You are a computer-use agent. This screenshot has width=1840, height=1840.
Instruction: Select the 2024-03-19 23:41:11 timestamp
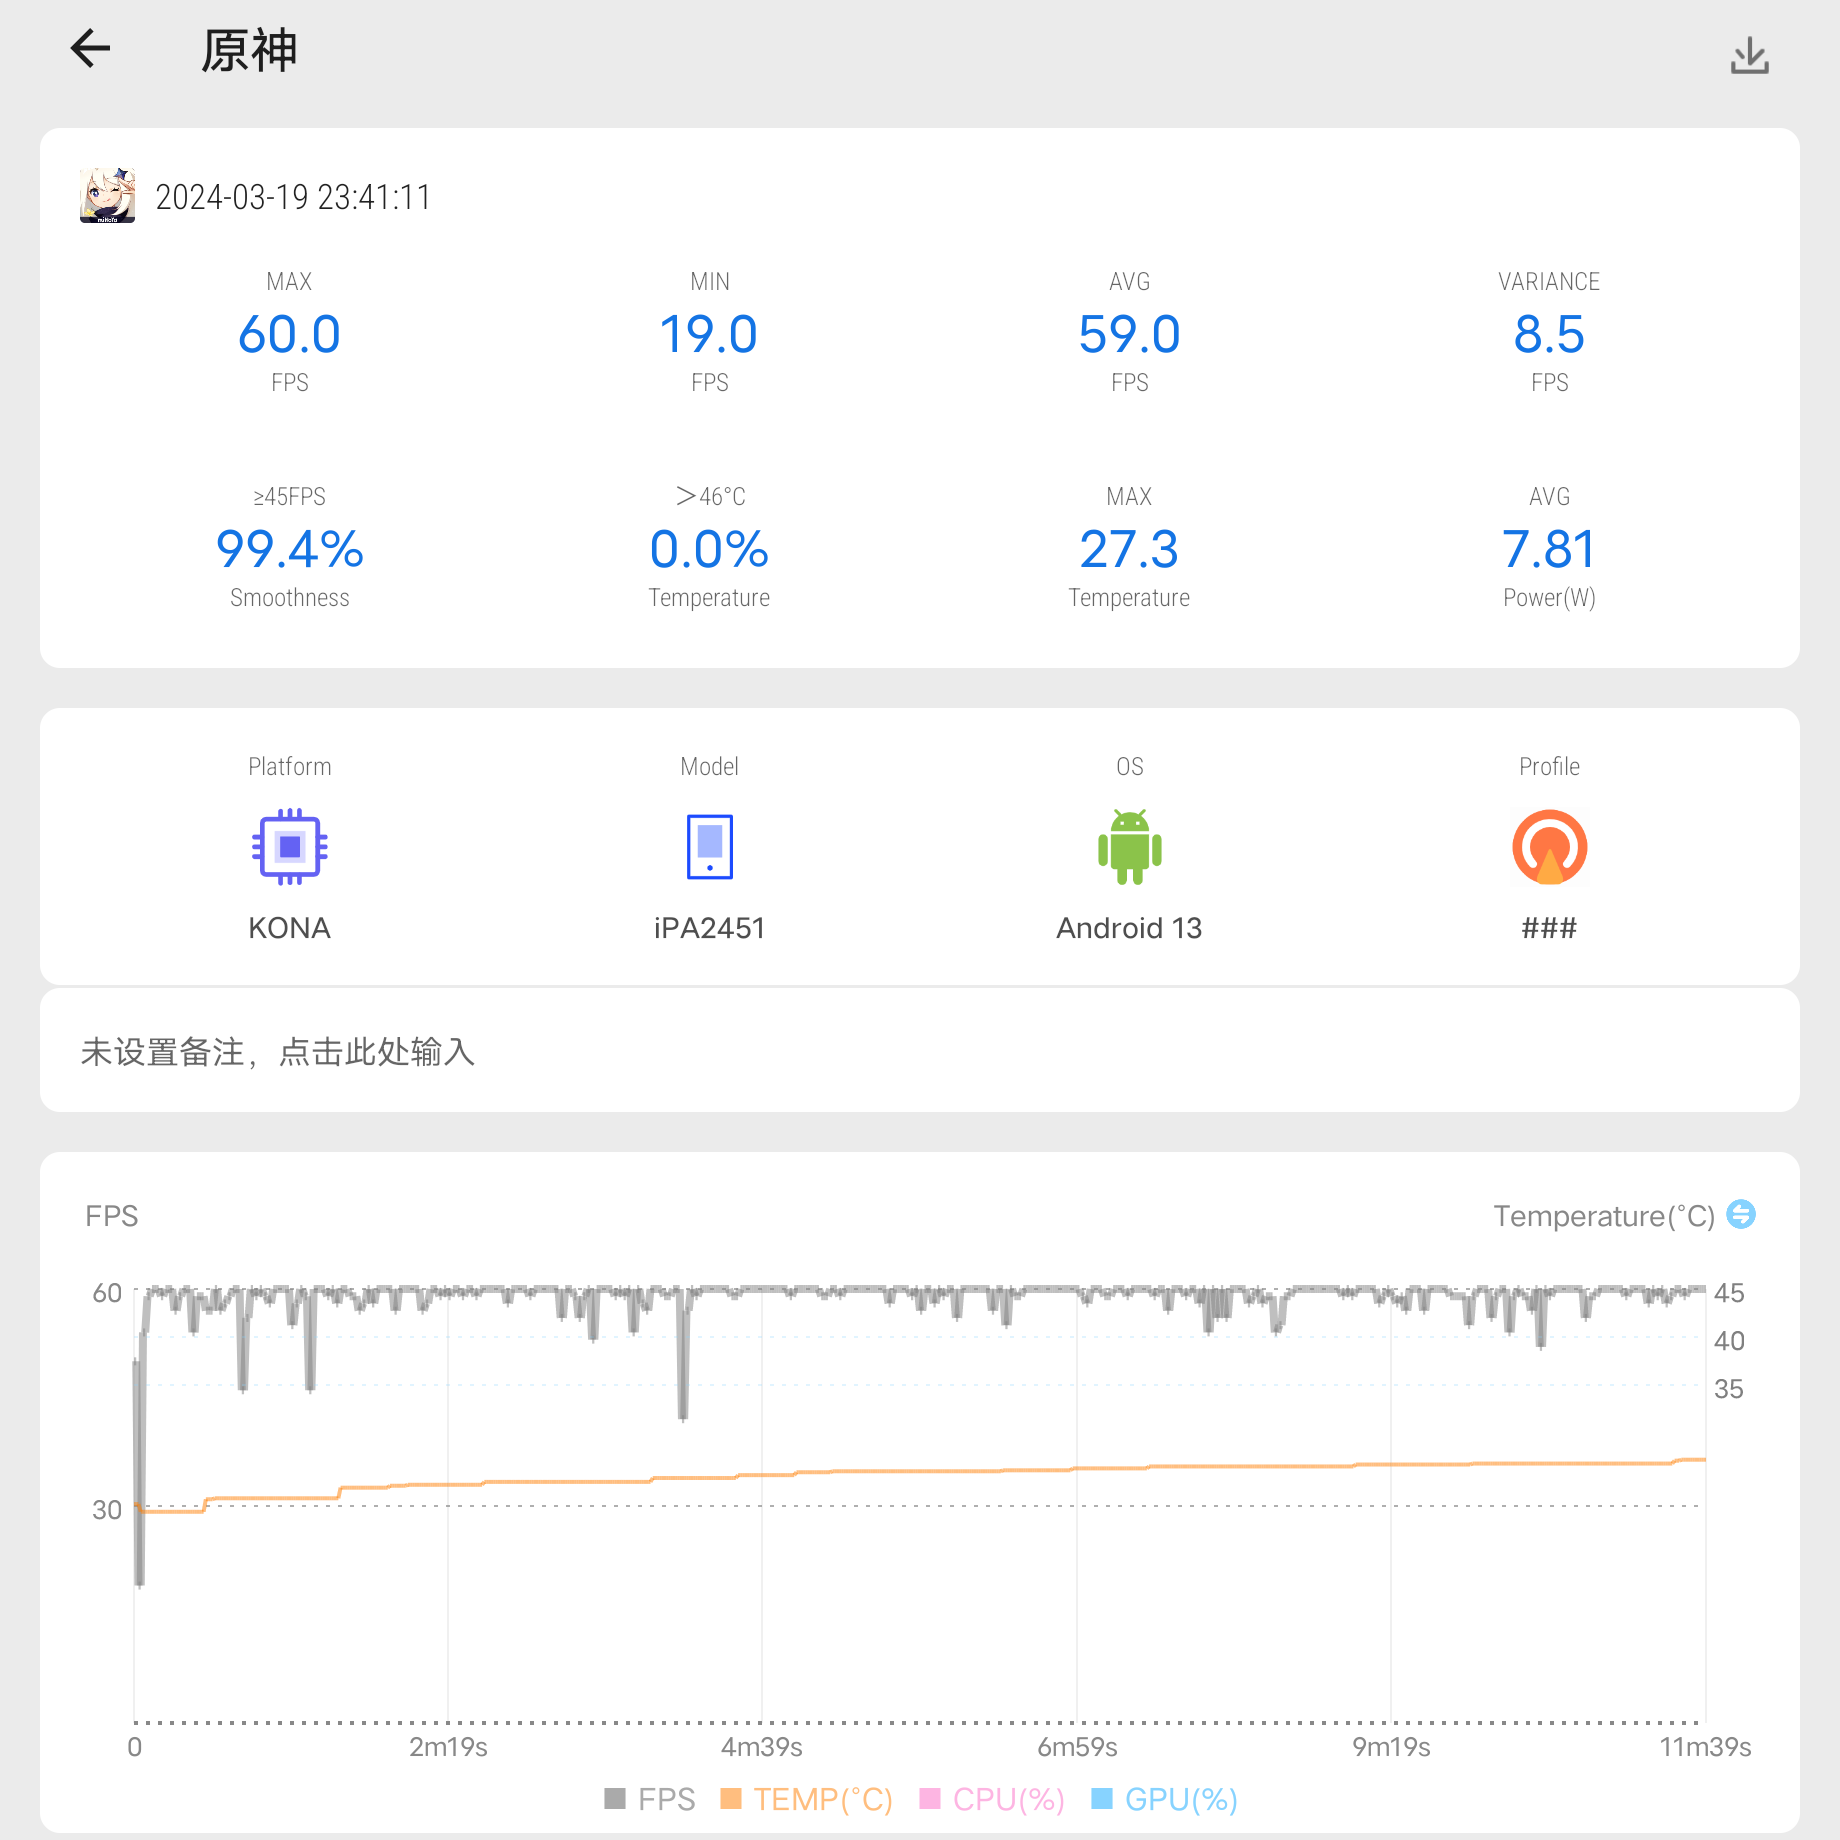click(293, 197)
